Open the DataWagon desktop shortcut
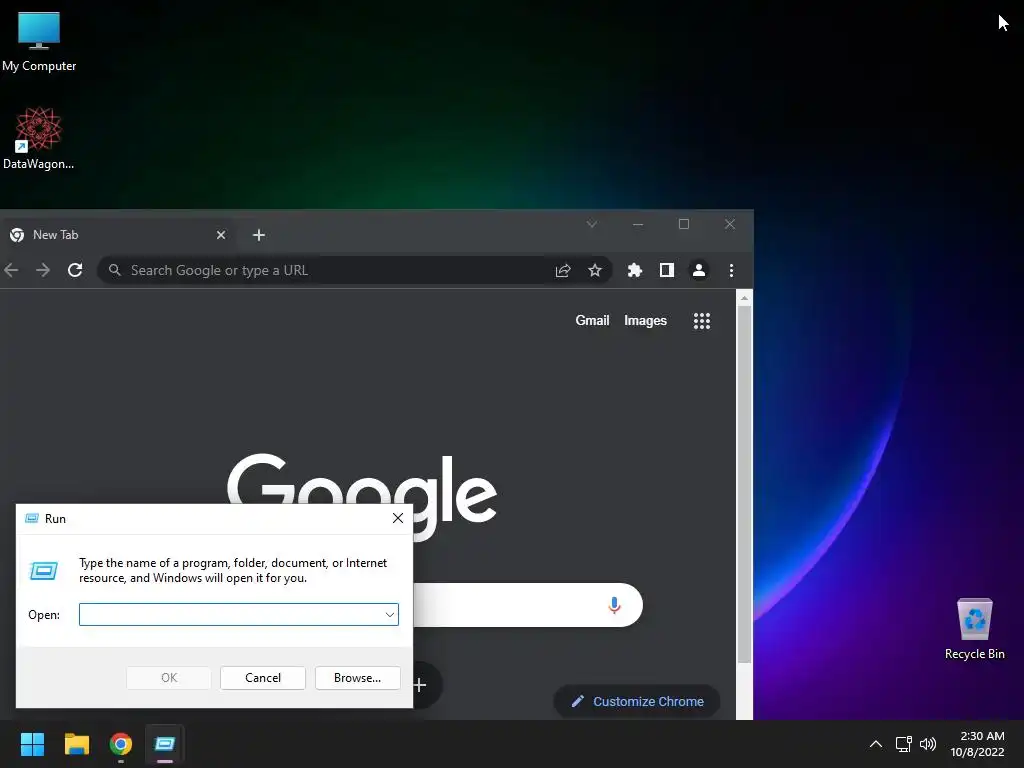Viewport: 1024px width, 768px height. 39,138
